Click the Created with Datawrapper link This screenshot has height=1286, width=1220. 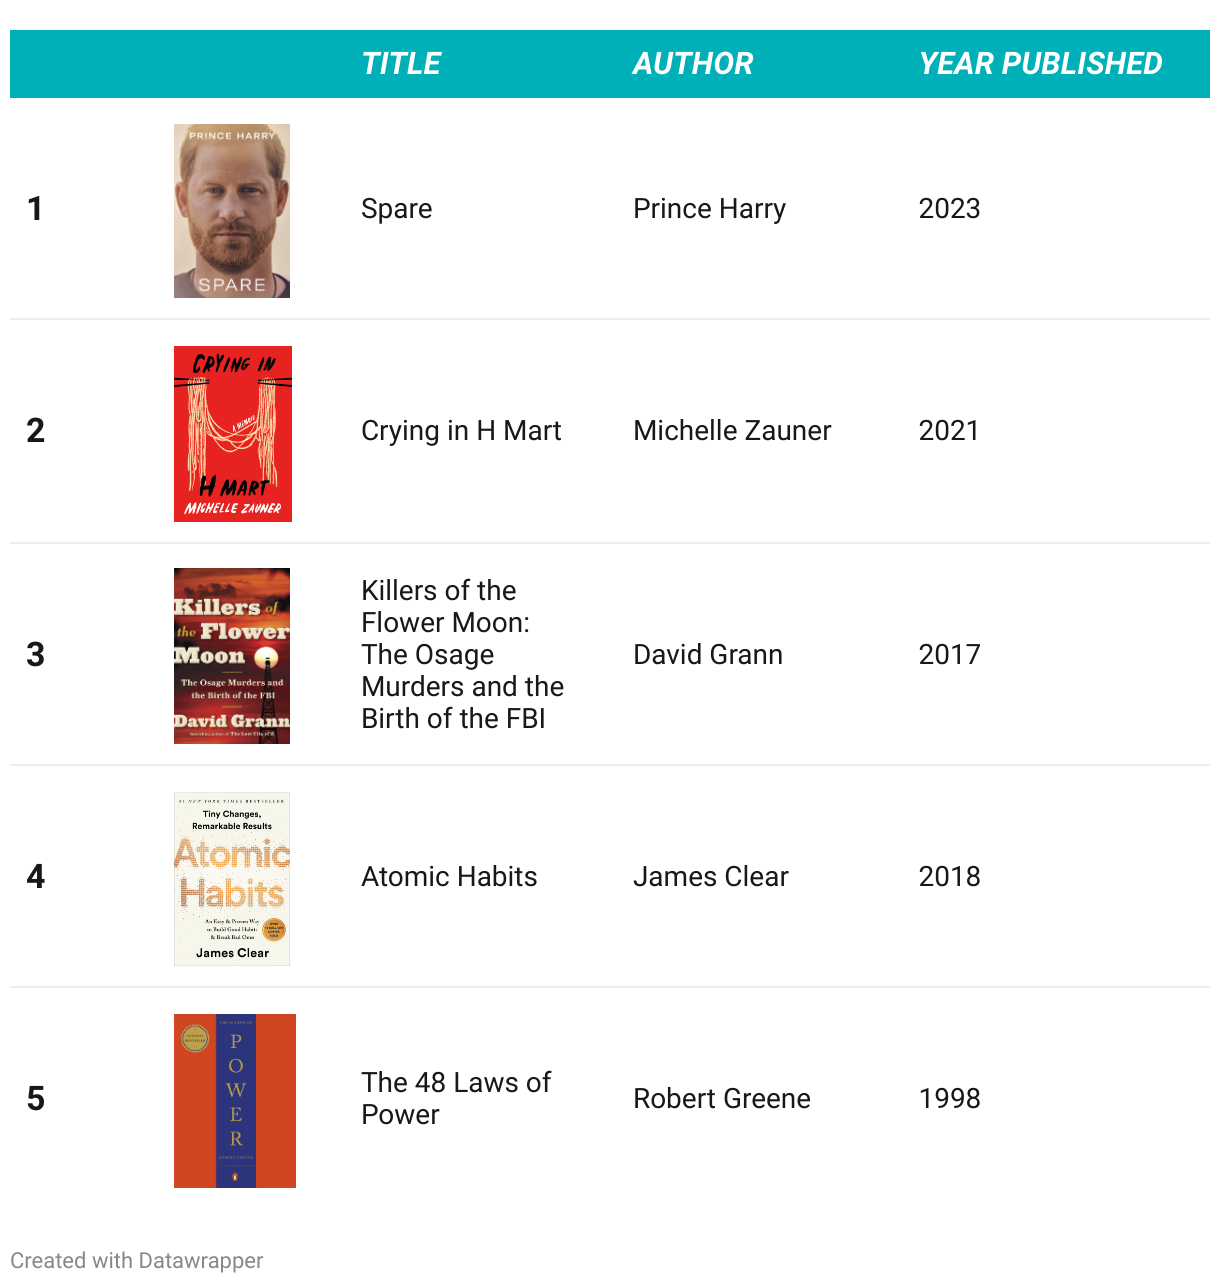(137, 1260)
